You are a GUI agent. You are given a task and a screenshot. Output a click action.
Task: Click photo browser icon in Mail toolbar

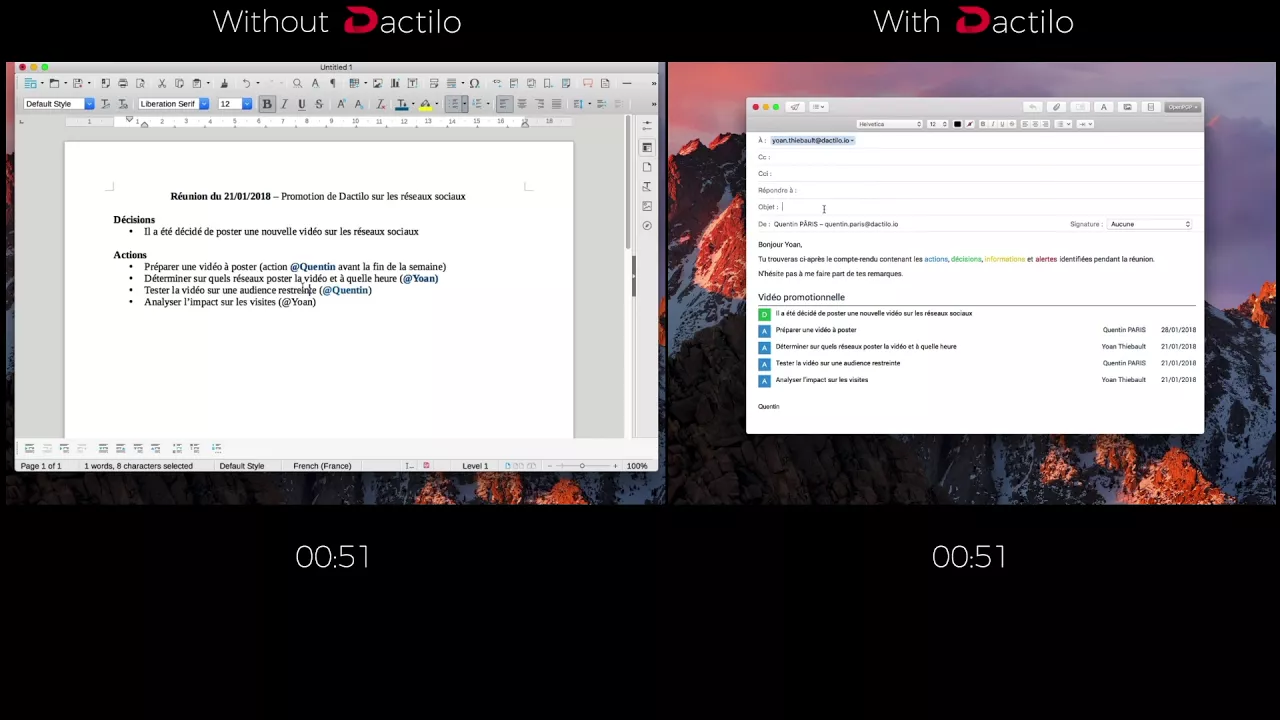(1127, 107)
